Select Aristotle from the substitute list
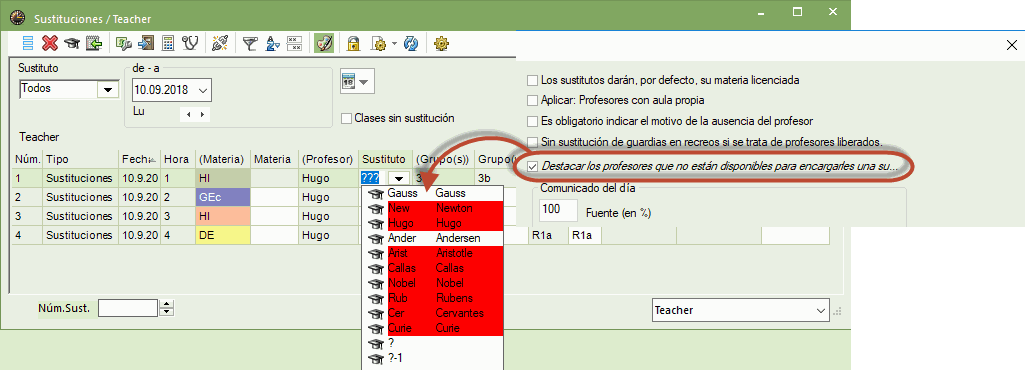The width and height of the screenshot is (1025, 370). coord(432,253)
